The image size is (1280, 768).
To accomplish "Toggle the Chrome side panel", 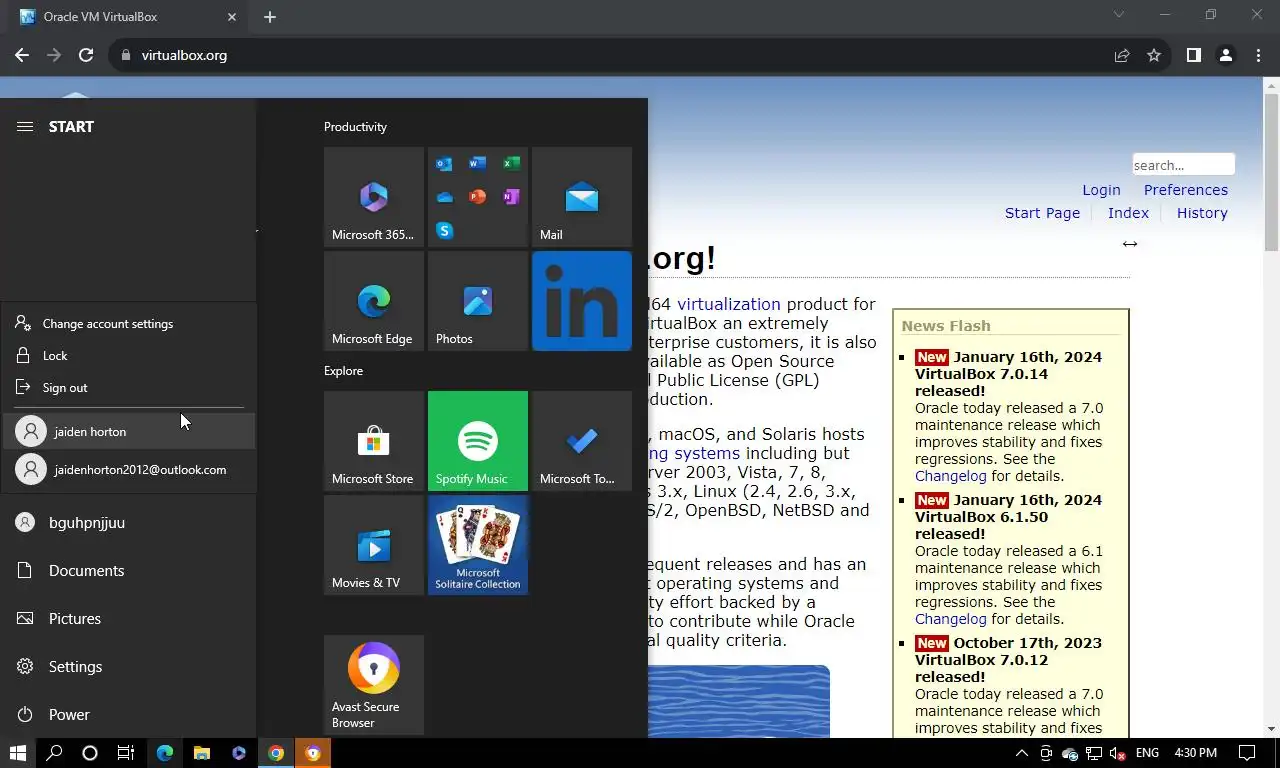I will coord(1193,55).
